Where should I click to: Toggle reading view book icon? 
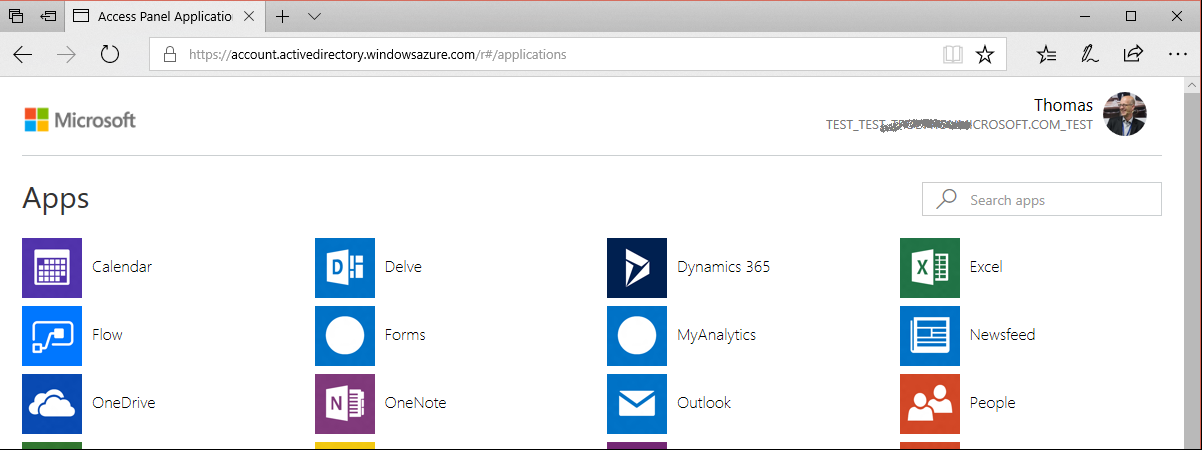[x=953, y=54]
